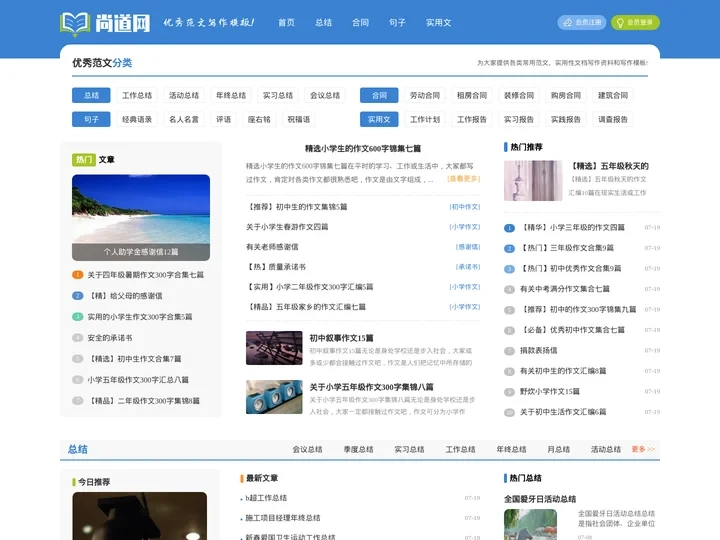This screenshot has height=540, width=720.
Task: Open the 工作计划 category tag
Action: coord(425,119)
